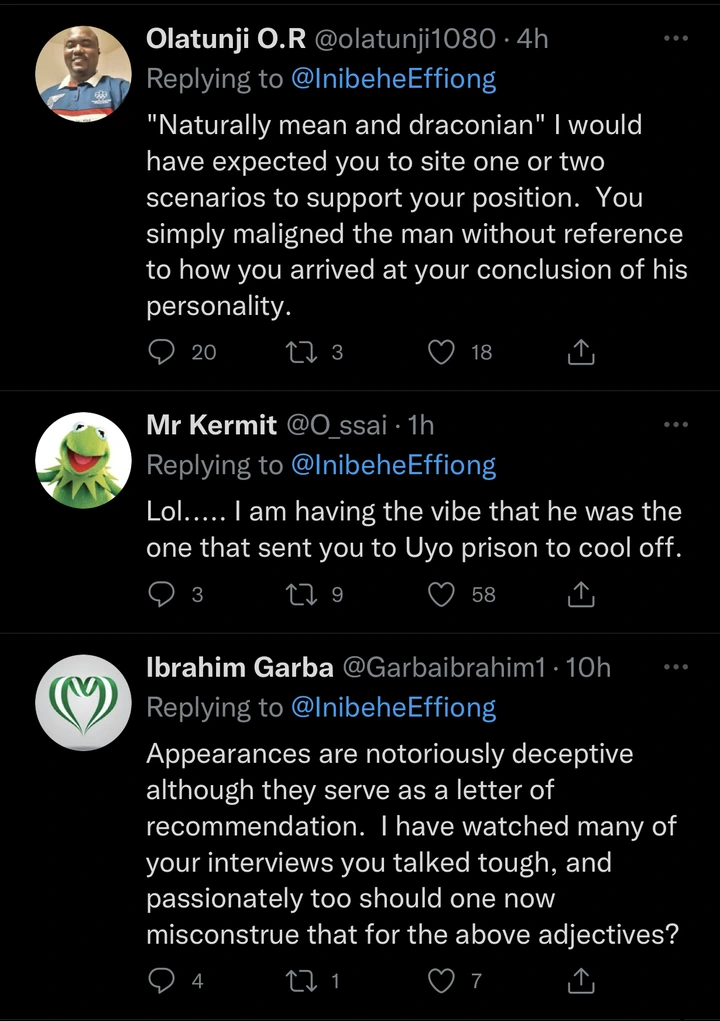Like Mr Kermit's tweet
This screenshot has height=1021, width=720.
click(x=441, y=594)
